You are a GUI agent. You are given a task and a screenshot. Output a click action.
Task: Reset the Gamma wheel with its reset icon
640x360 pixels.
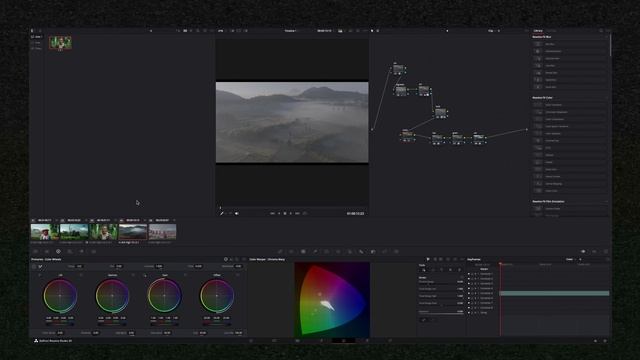pos(133,276)
